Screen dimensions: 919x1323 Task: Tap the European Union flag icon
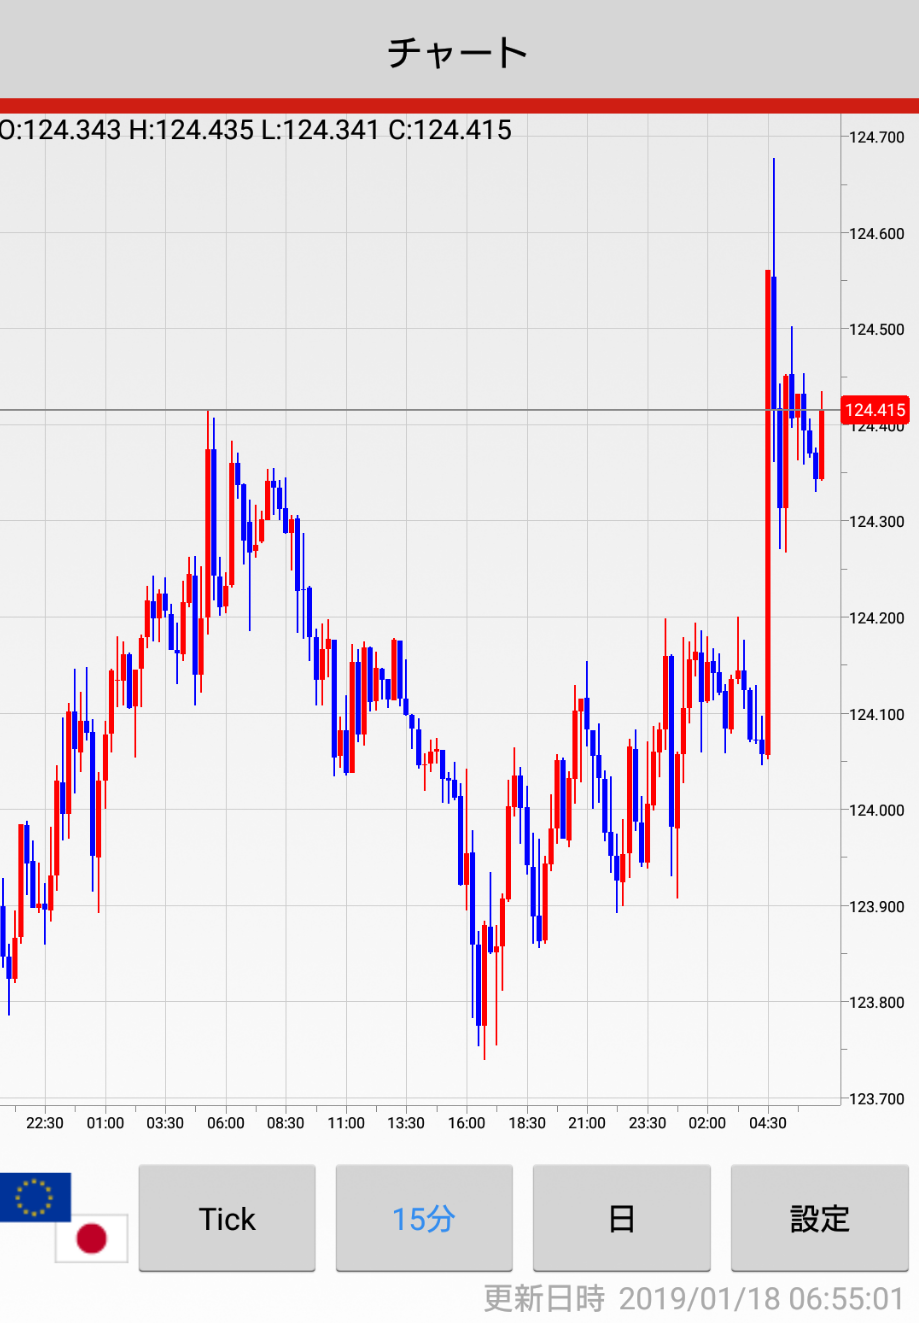pos(35,1197)
